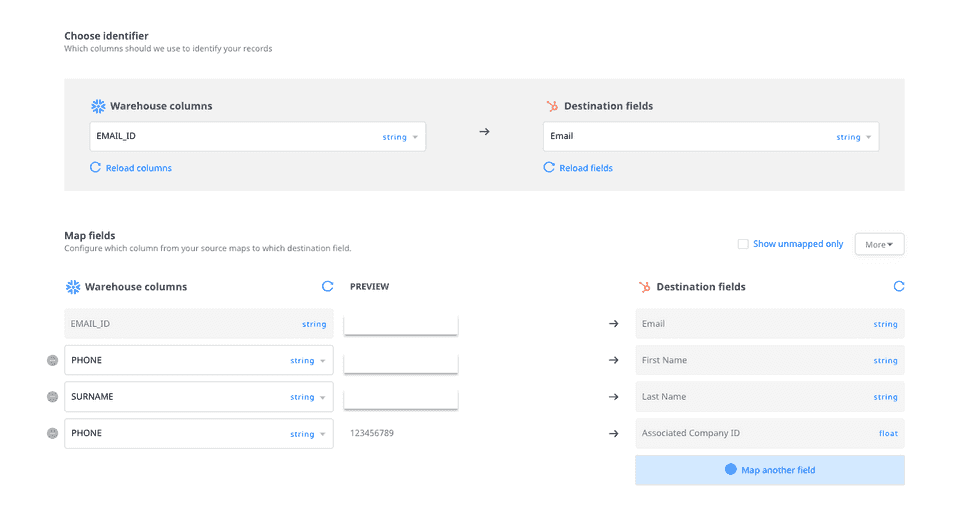Enable the Show unmapped only checkbox
The height and width of the screenshot is (512, 960).
pyautogui.click(x=743, y=244)
